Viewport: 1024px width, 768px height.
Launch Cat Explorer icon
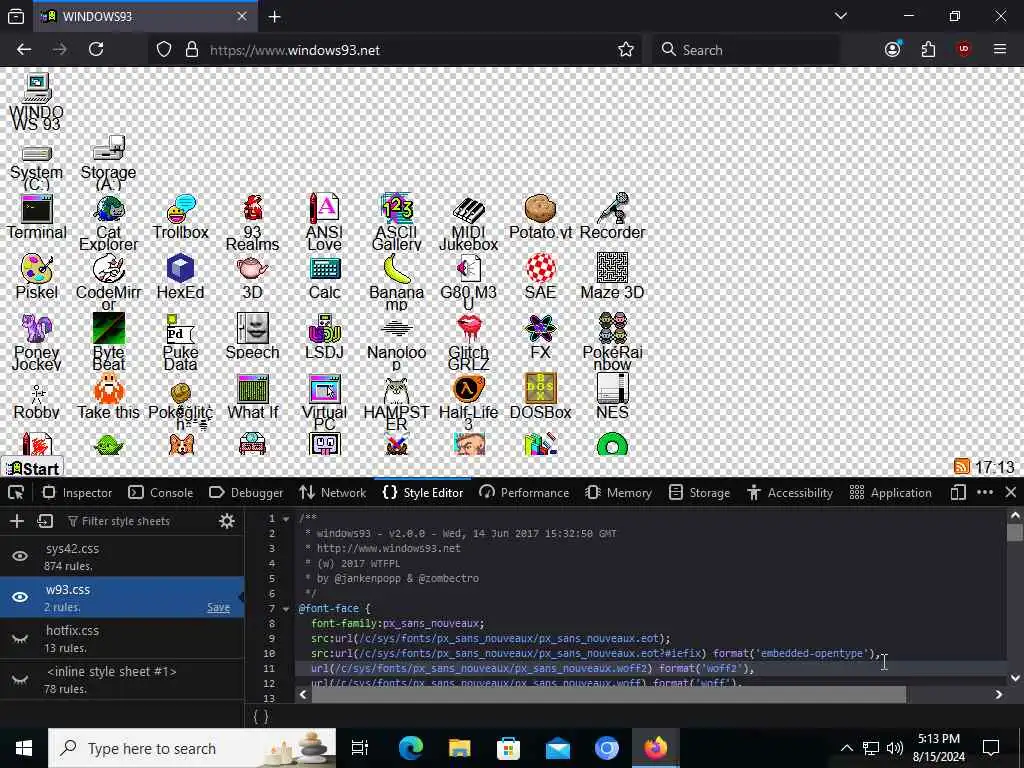tap(108, 223)
